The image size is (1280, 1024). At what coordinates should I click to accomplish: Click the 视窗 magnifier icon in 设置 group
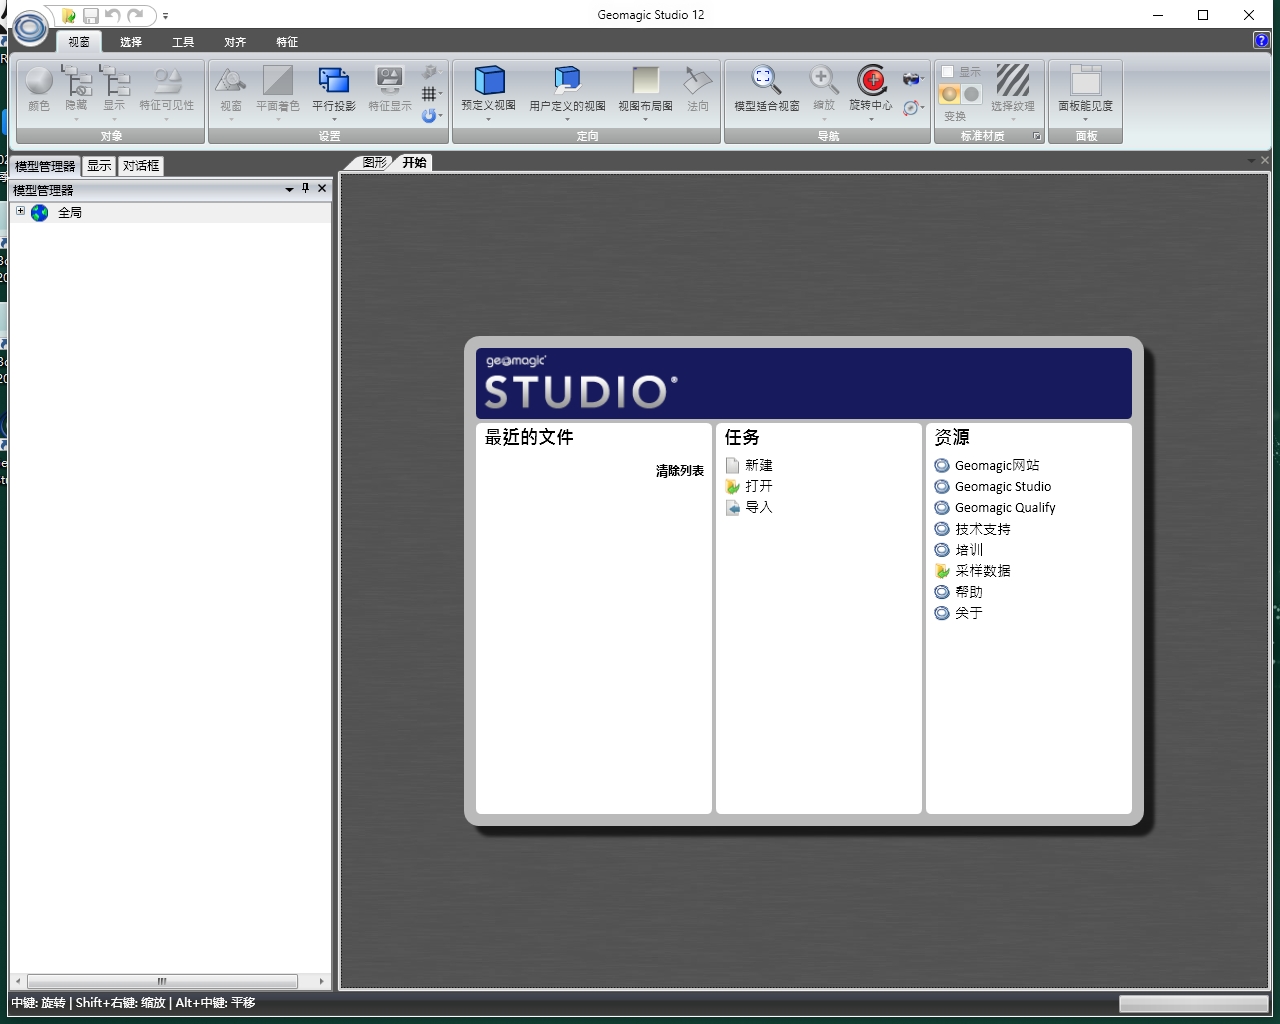click(x=231, y=81)
